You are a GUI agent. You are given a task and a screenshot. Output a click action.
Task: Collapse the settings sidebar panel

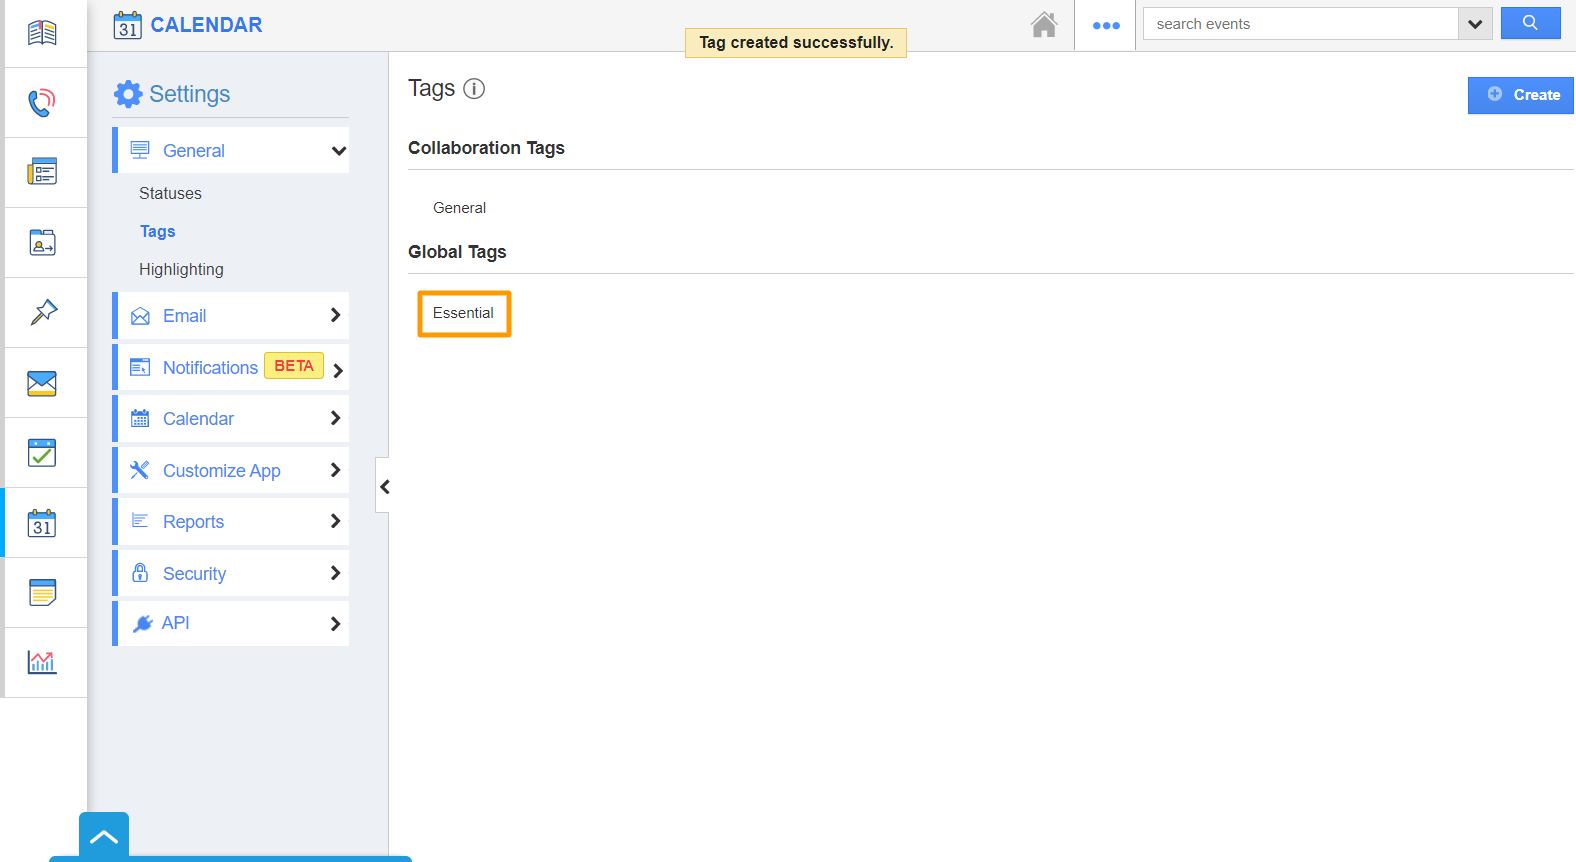click(384, 486)
